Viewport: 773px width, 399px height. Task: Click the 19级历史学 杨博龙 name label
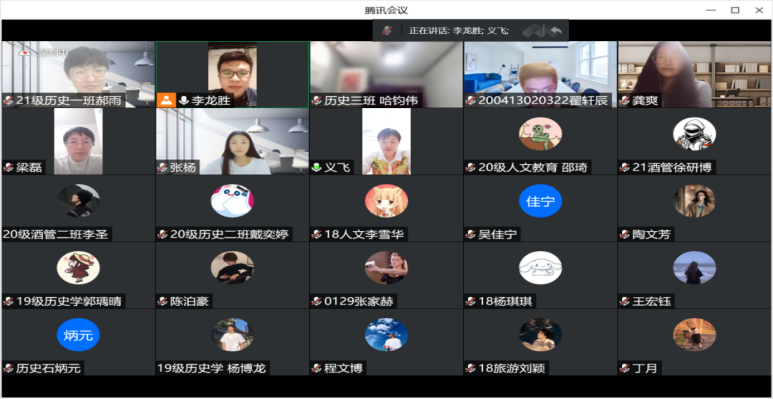(x=213, y=368)
